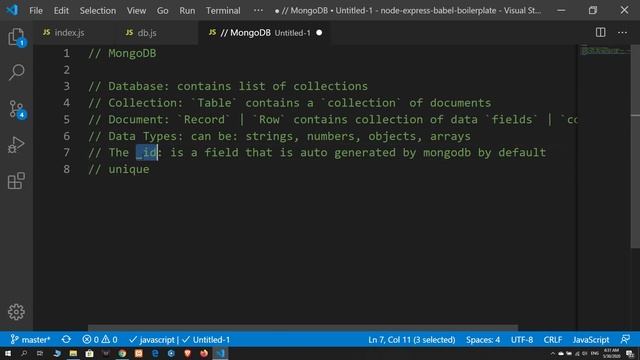Open the errors and warnings problems indicator
The width and height of the screenshot is (640, 360).
click(x=100, y=340)
